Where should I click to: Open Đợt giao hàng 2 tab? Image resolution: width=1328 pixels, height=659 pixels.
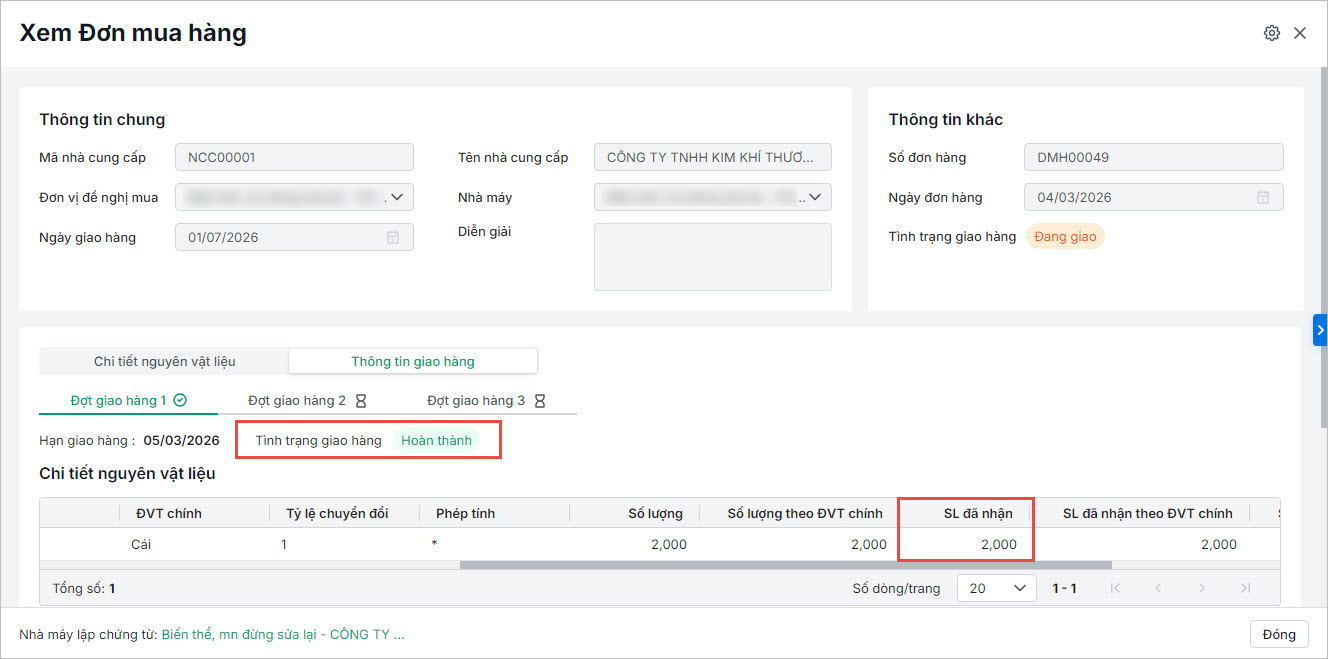tap(307, 400)
